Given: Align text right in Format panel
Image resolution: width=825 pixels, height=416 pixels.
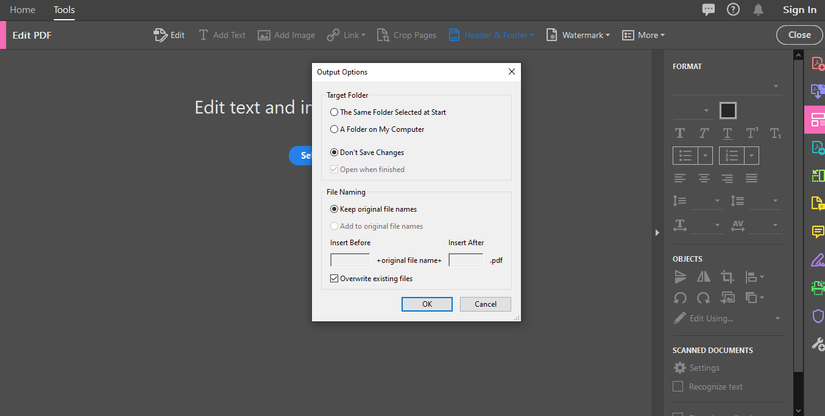Looking at the screenshot, I should click(727, 178).
